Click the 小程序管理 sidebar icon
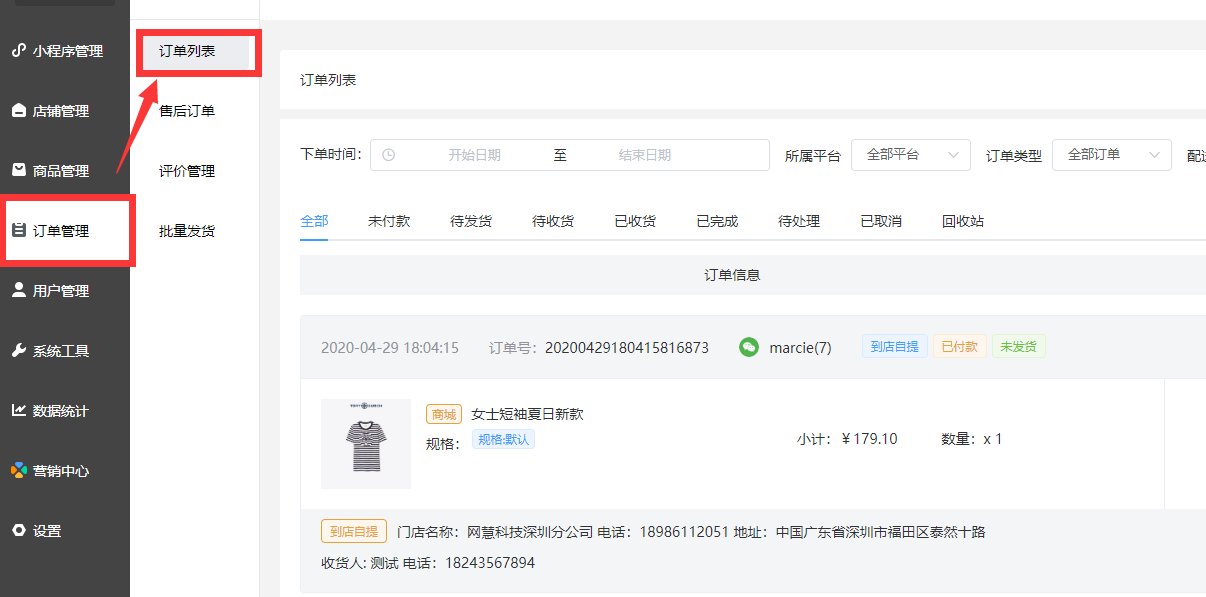 click(x=18, y=50)
